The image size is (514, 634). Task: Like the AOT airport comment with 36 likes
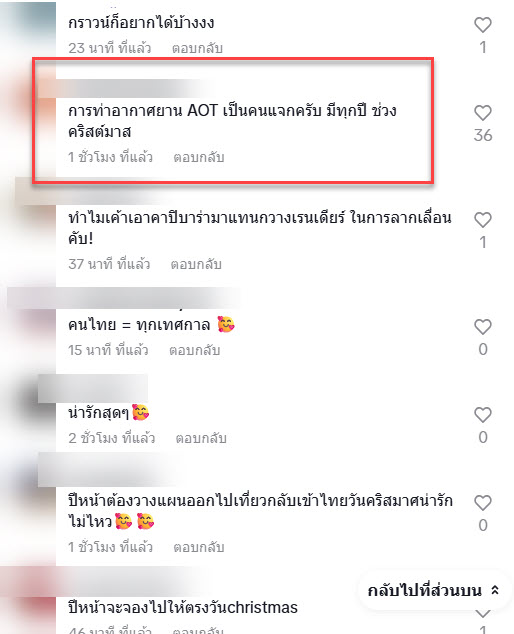(482, 113)
